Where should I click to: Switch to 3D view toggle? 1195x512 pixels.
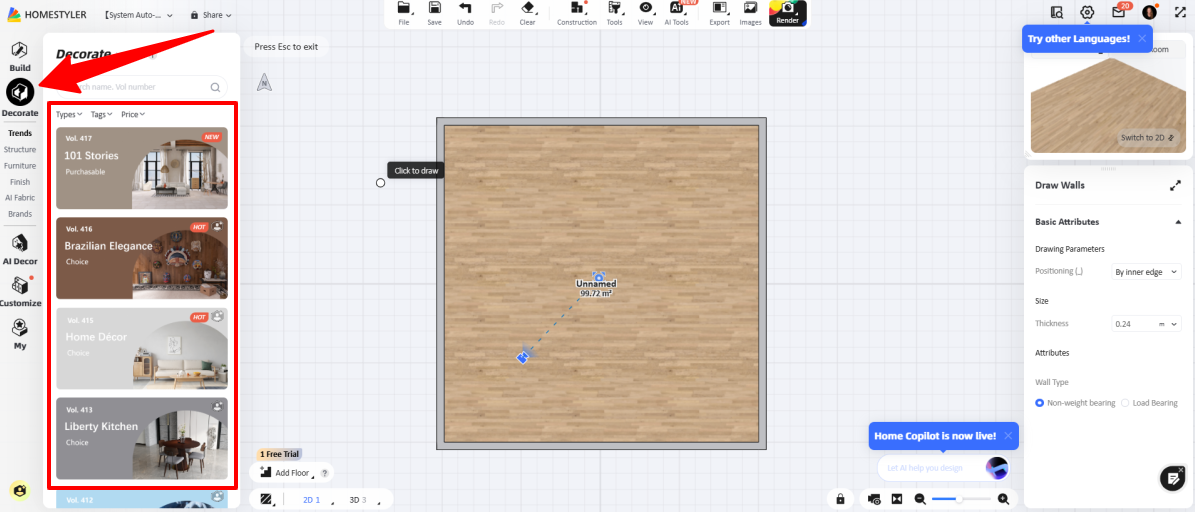coord(357,500)
